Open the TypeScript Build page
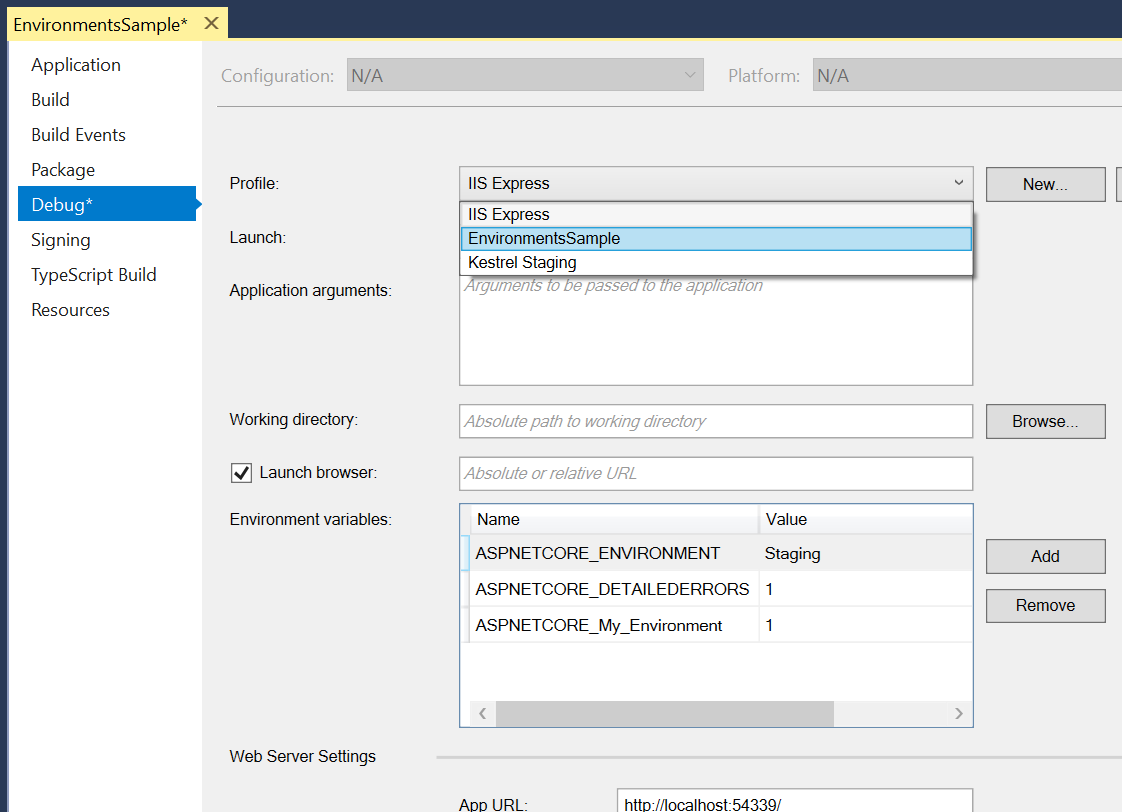The width and height of the screenshot is (1122, 812). (94, 275)
